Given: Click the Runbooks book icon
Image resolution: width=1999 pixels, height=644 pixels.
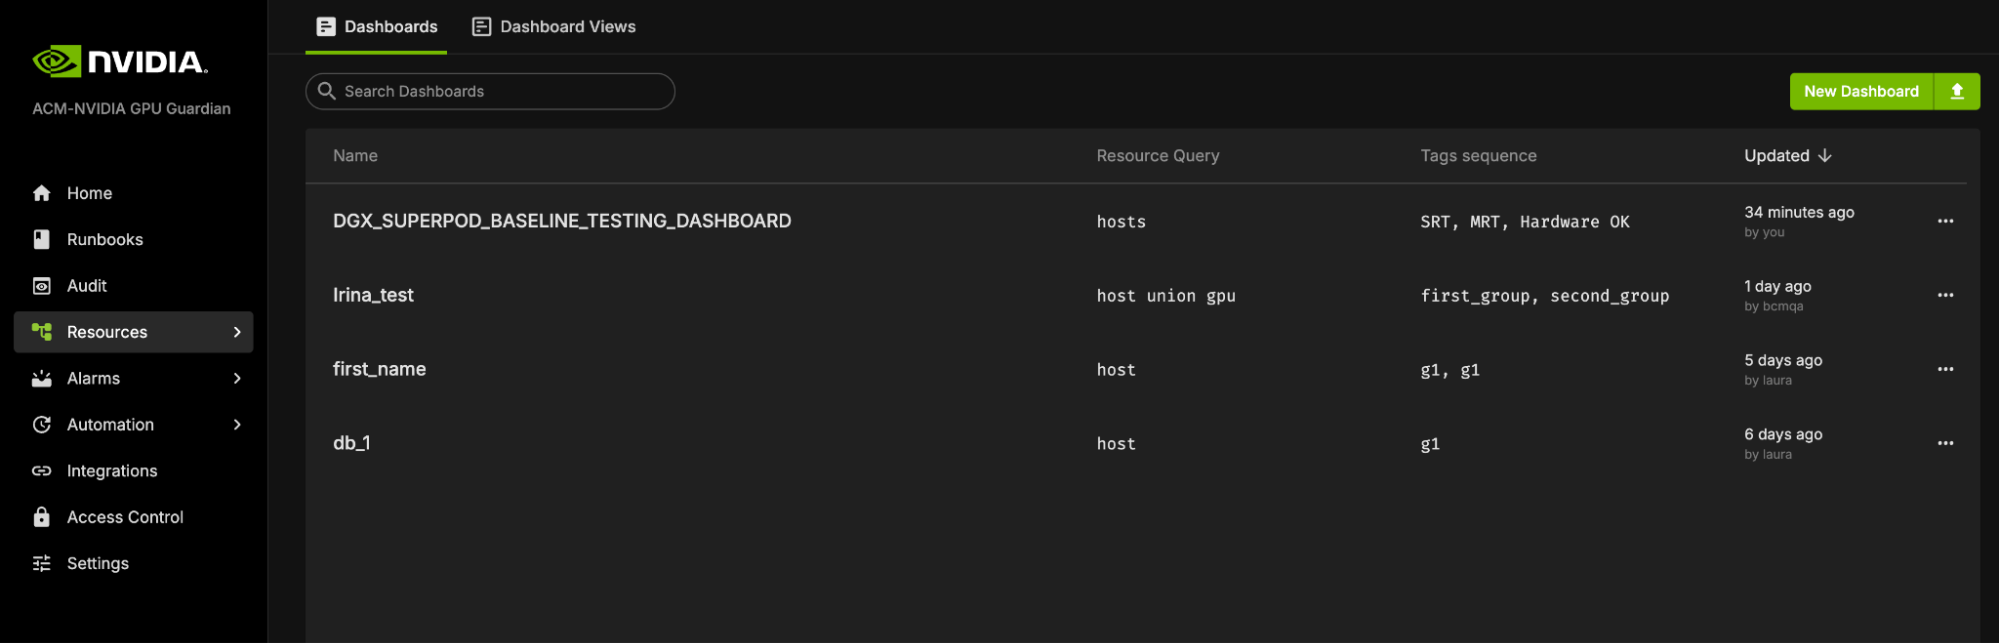Looking at the screenshot, I should [42, 240].
